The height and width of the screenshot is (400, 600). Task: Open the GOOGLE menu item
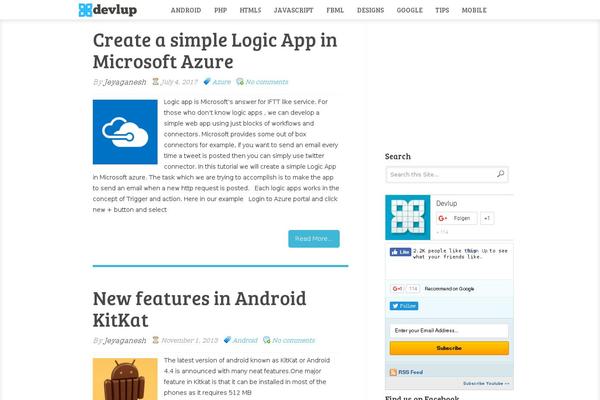[x=409, y=10]
